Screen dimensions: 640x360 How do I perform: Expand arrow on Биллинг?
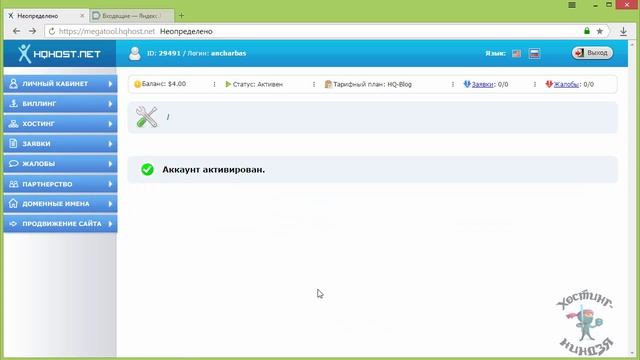coord(110,104)
